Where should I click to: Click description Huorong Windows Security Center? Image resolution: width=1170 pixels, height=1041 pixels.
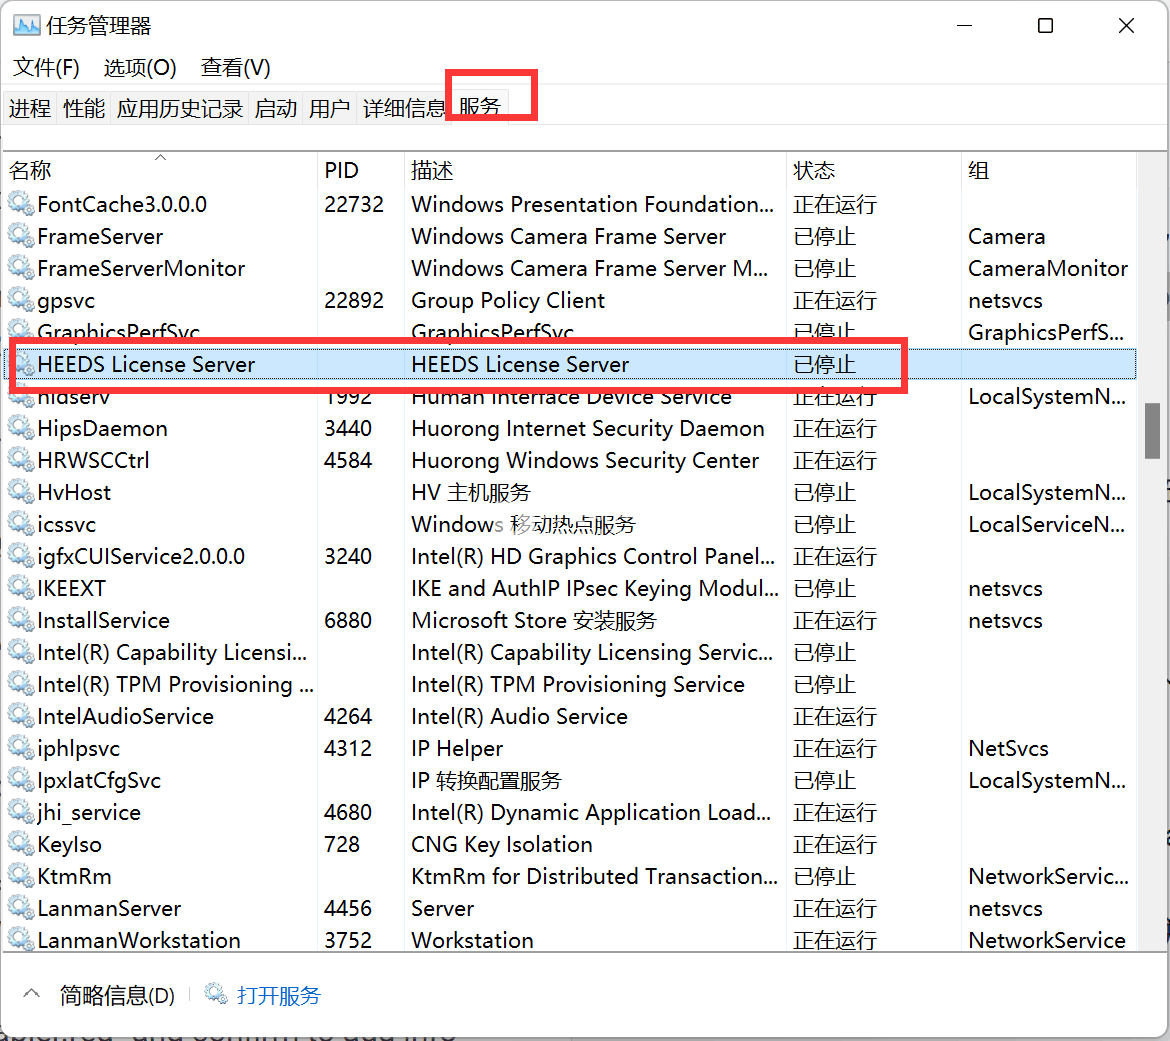click(x=585, y=460)
